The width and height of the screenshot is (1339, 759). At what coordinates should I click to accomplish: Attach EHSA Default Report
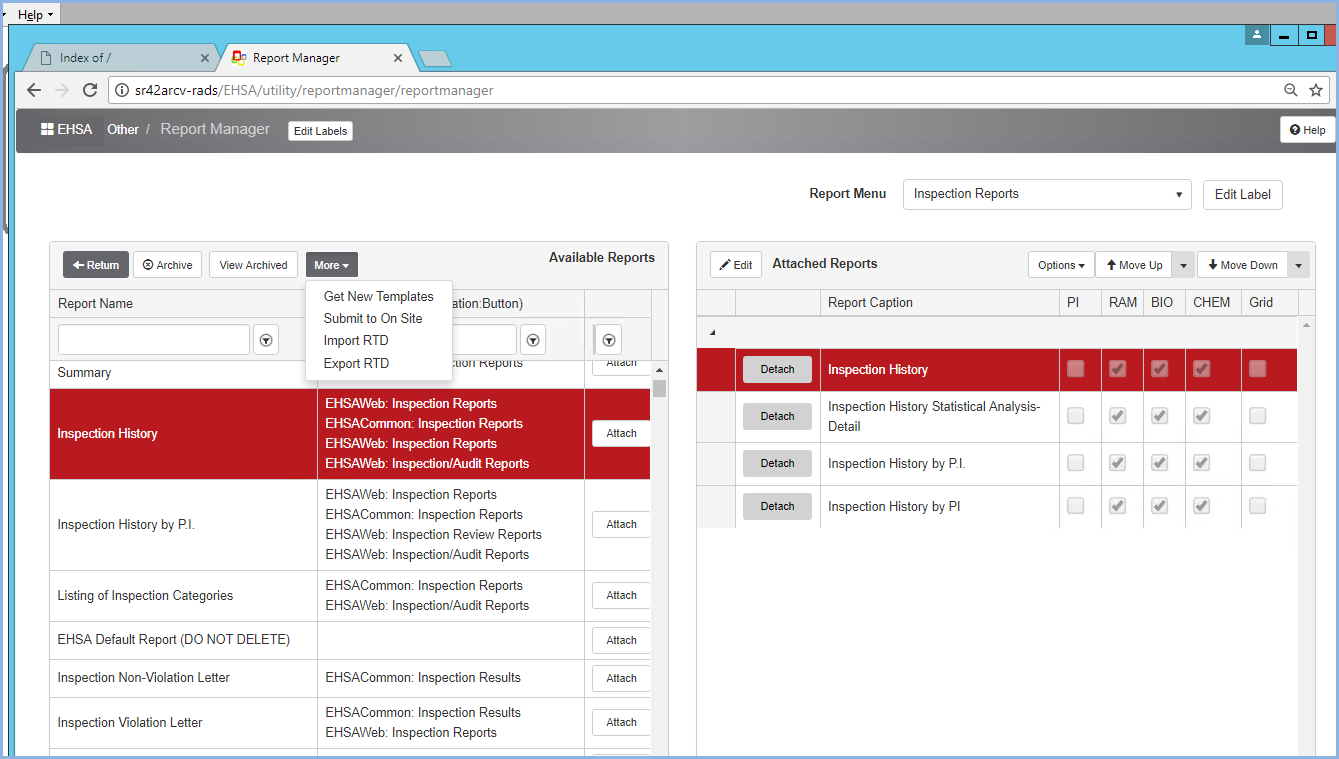[x=621, y=640]
